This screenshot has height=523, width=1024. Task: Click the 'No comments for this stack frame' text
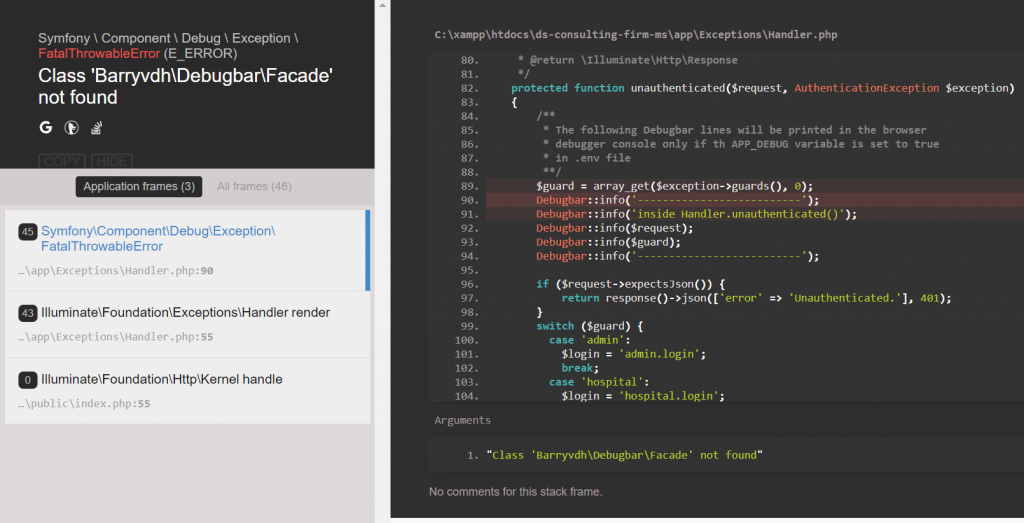coord(515,492)
